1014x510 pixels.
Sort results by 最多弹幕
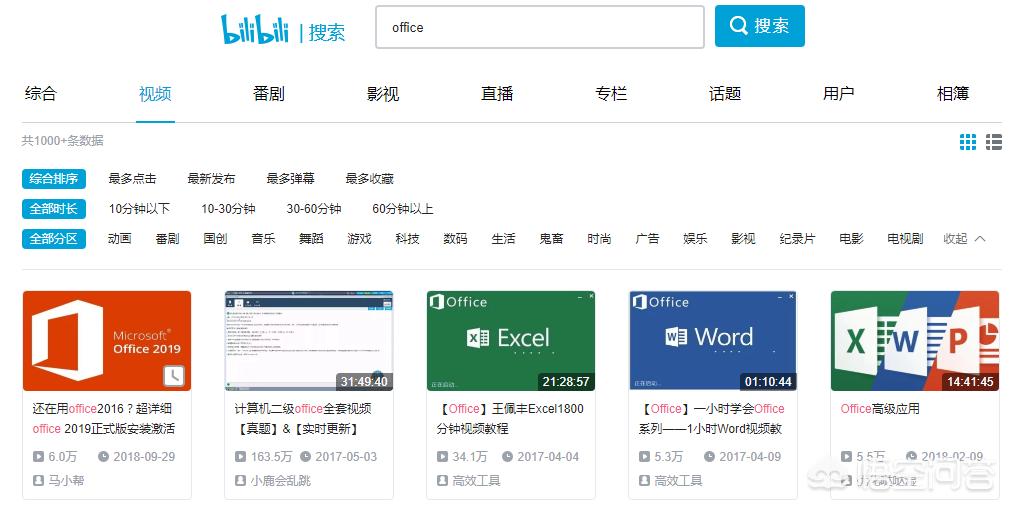[290, 178]
